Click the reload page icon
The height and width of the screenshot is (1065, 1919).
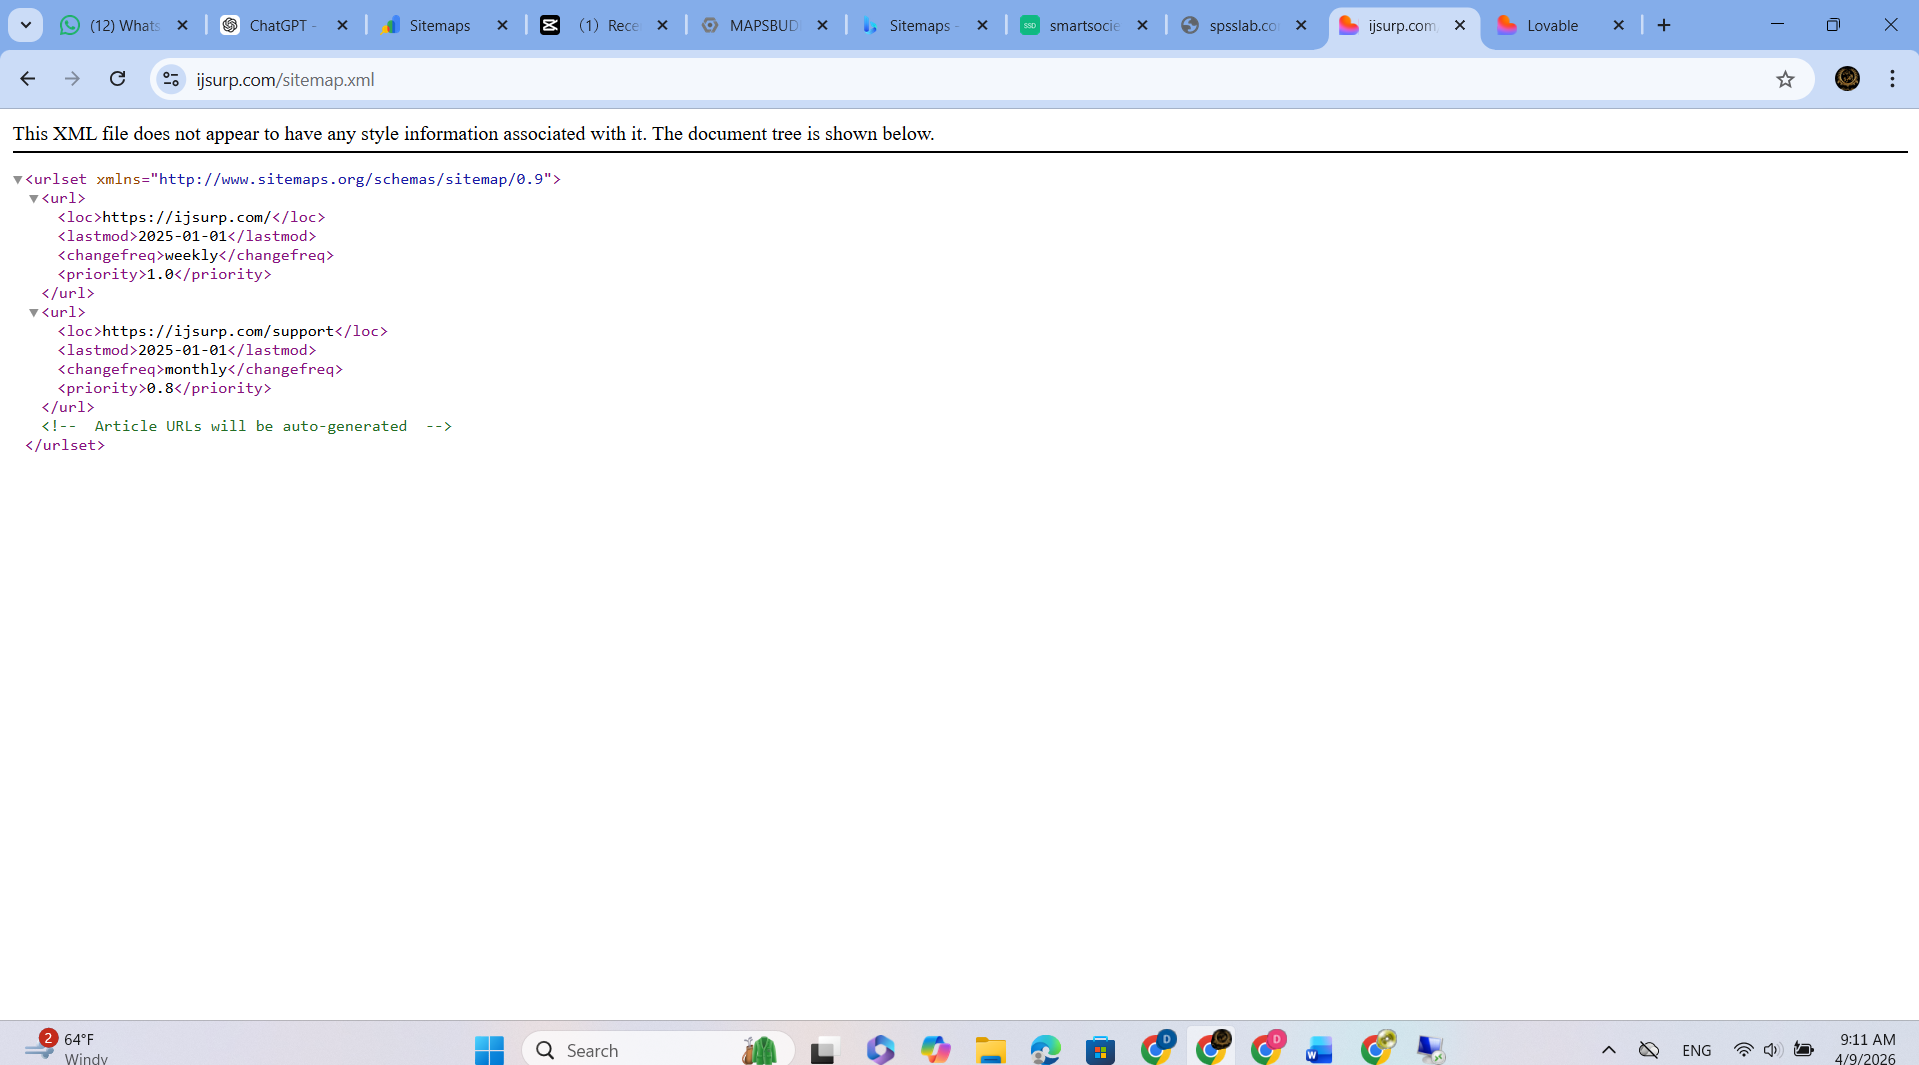tap(117, 79)
